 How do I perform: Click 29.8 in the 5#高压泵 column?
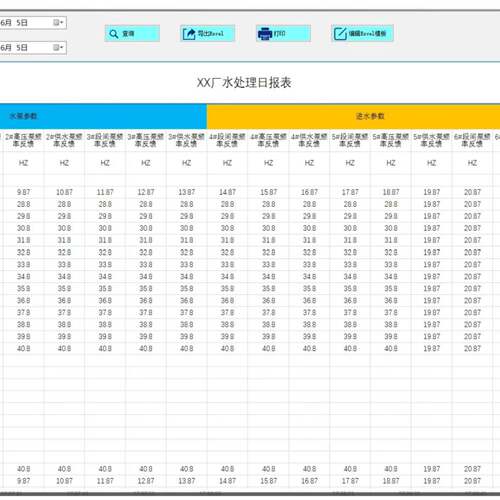point(391,216)
